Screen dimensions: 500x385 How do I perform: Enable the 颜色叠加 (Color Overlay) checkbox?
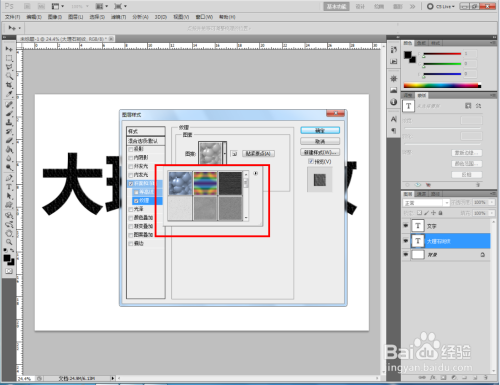pos(131,218)
